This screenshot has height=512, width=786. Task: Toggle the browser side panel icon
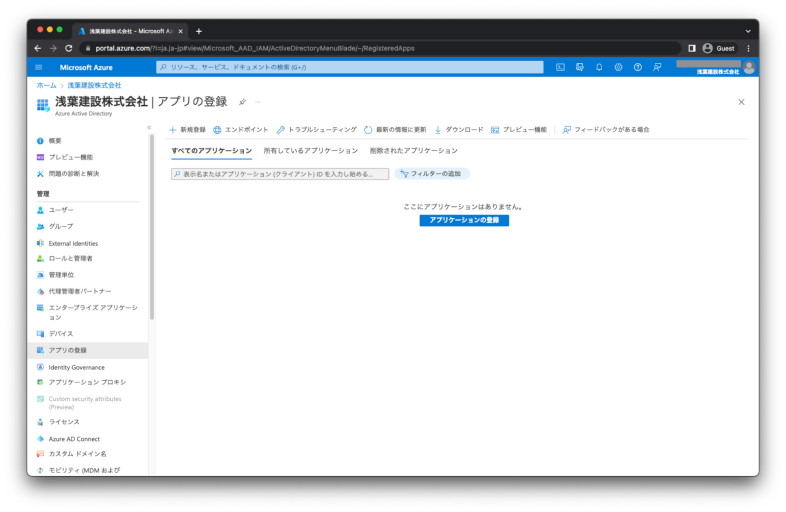692,49
